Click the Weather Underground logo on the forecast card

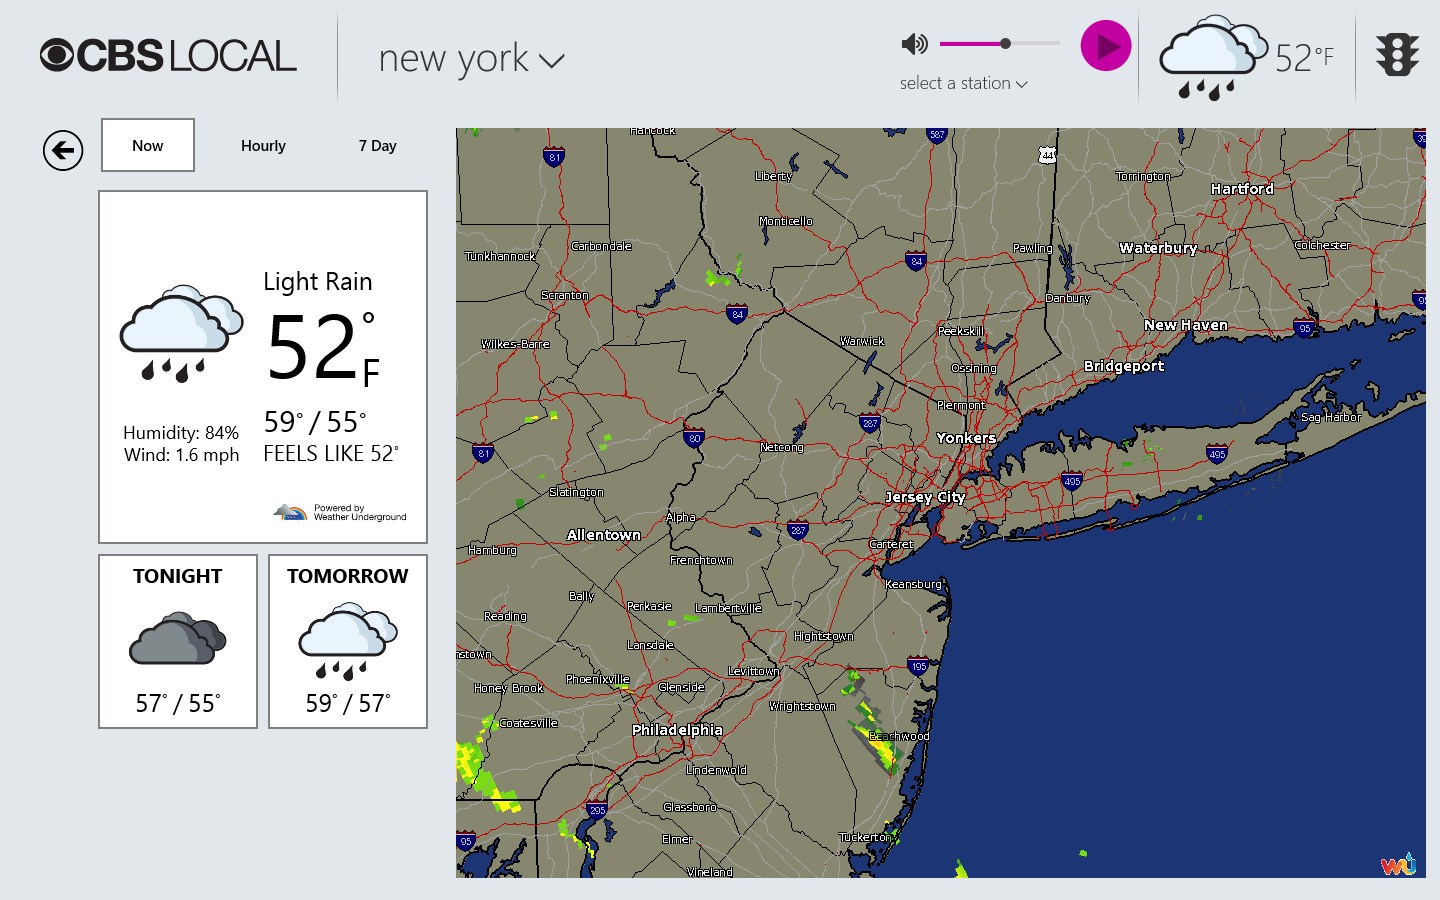click(x=293, y=512)
